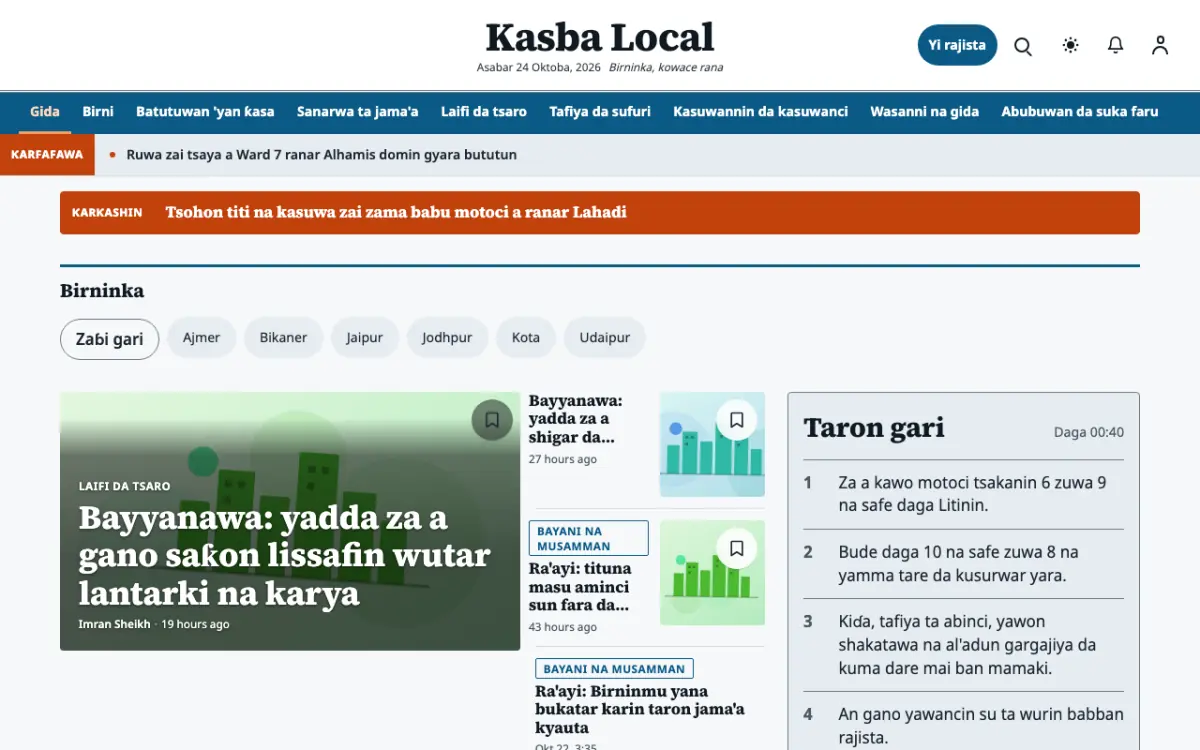The image size is (1200, 750).
Task: Open the Birni nav section
Action: click(x=98, y=111)
